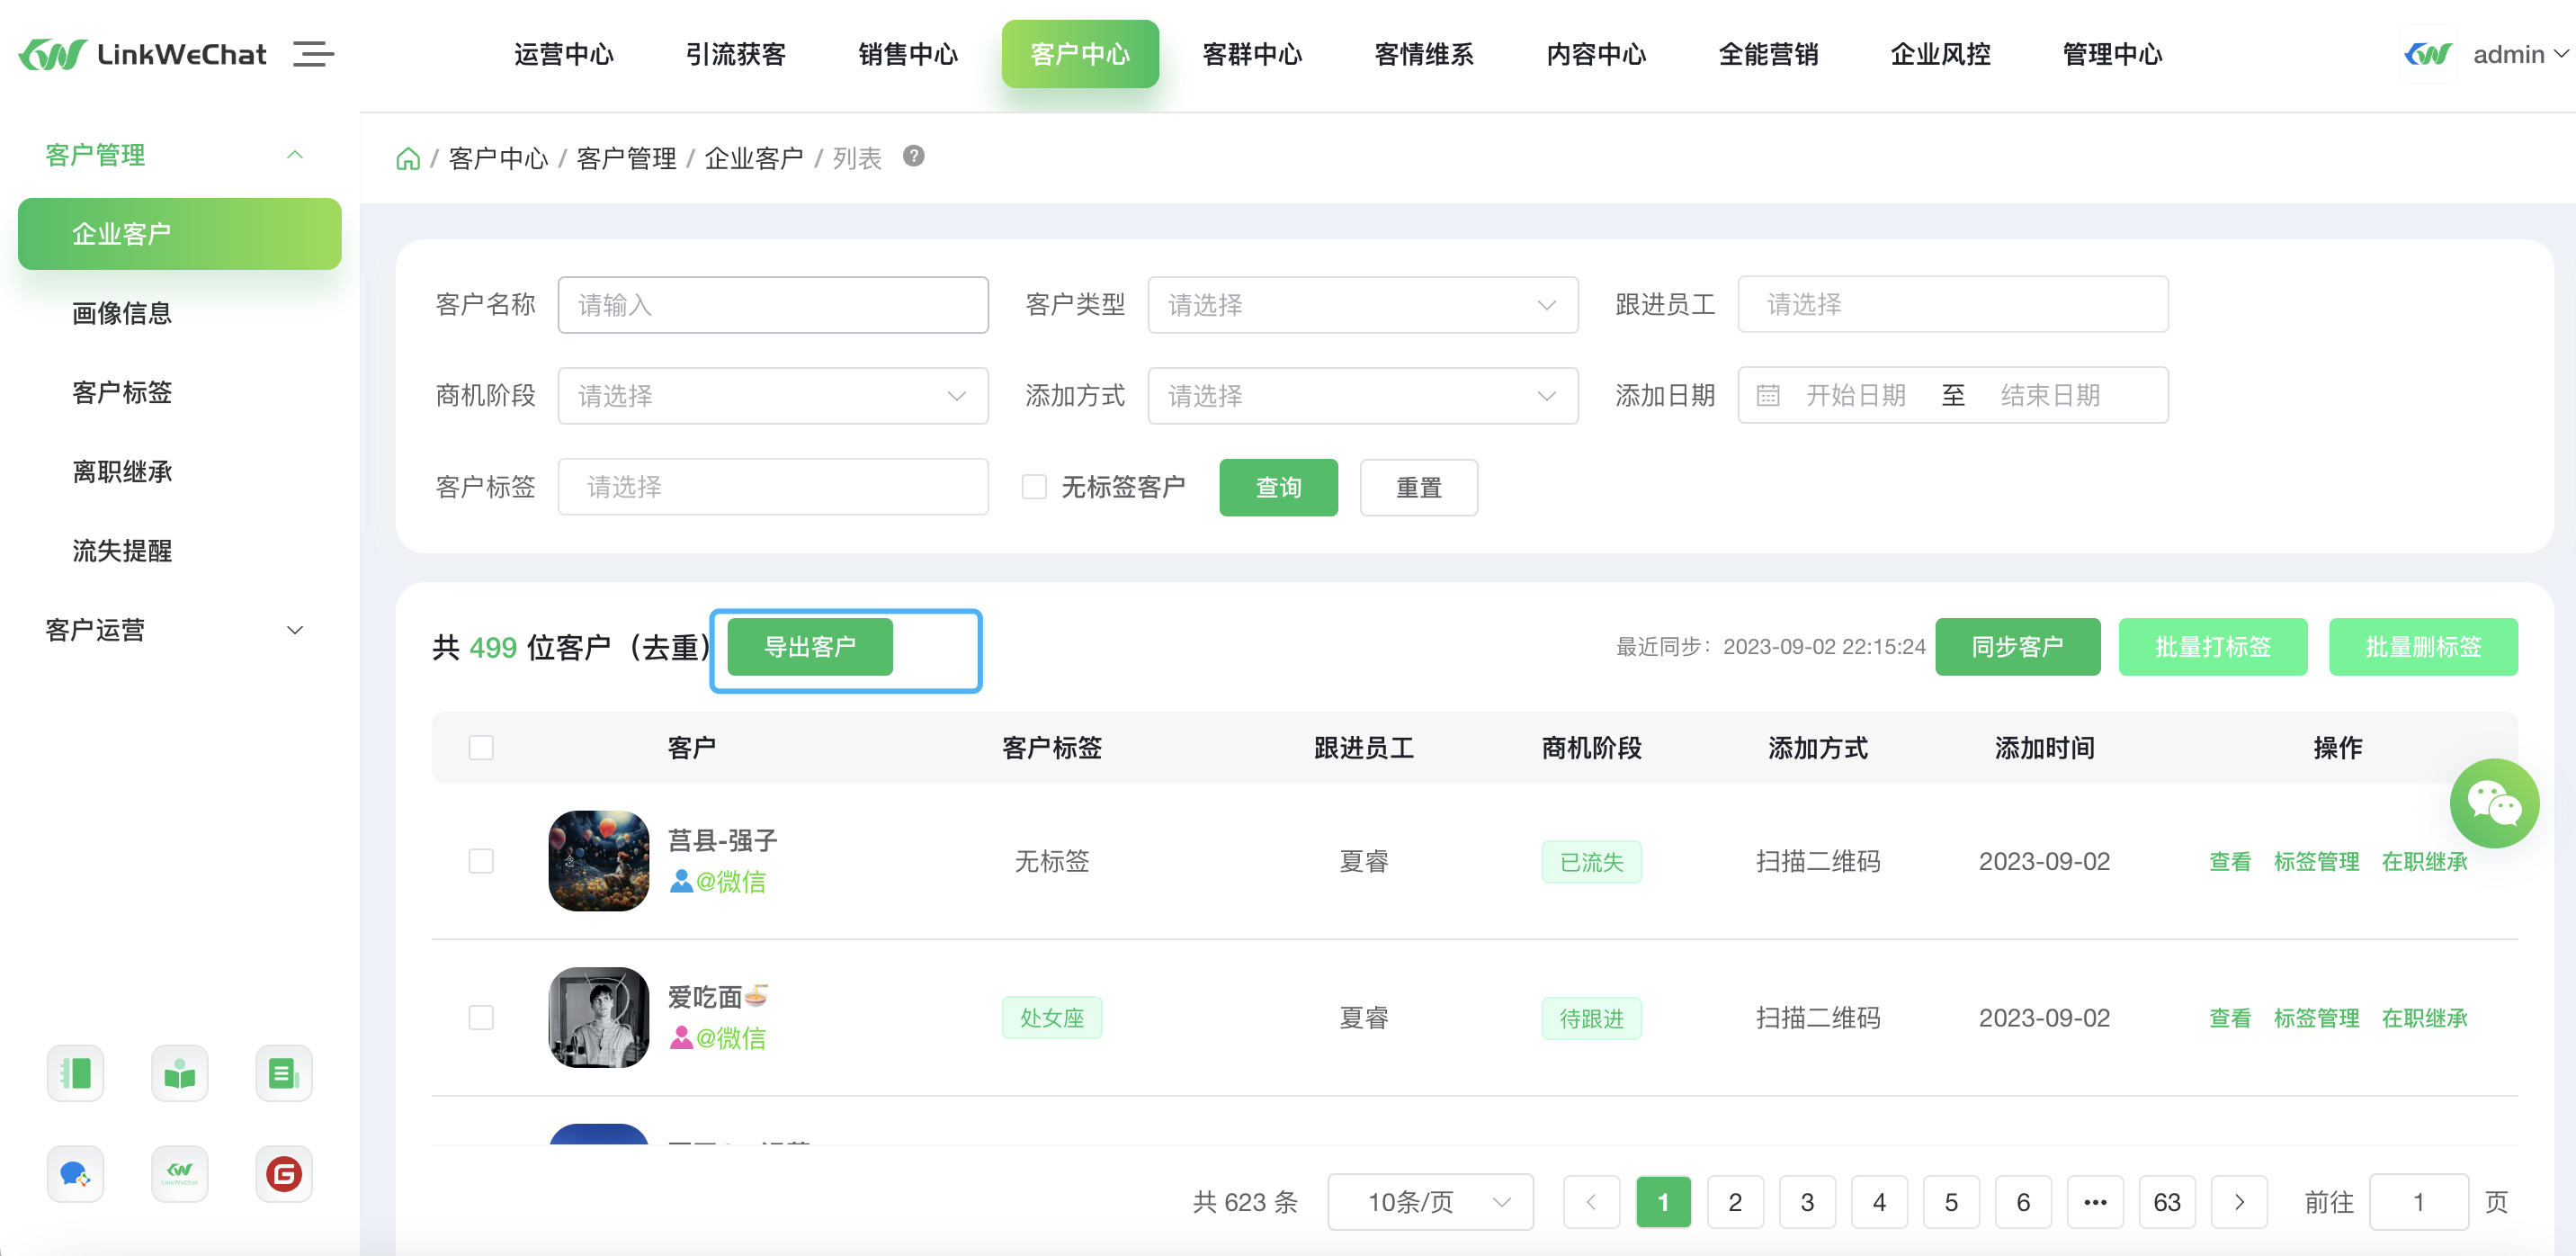Click the help question mark icon
Viewport: 2576px width, 1256px height.
click(913, 156)
